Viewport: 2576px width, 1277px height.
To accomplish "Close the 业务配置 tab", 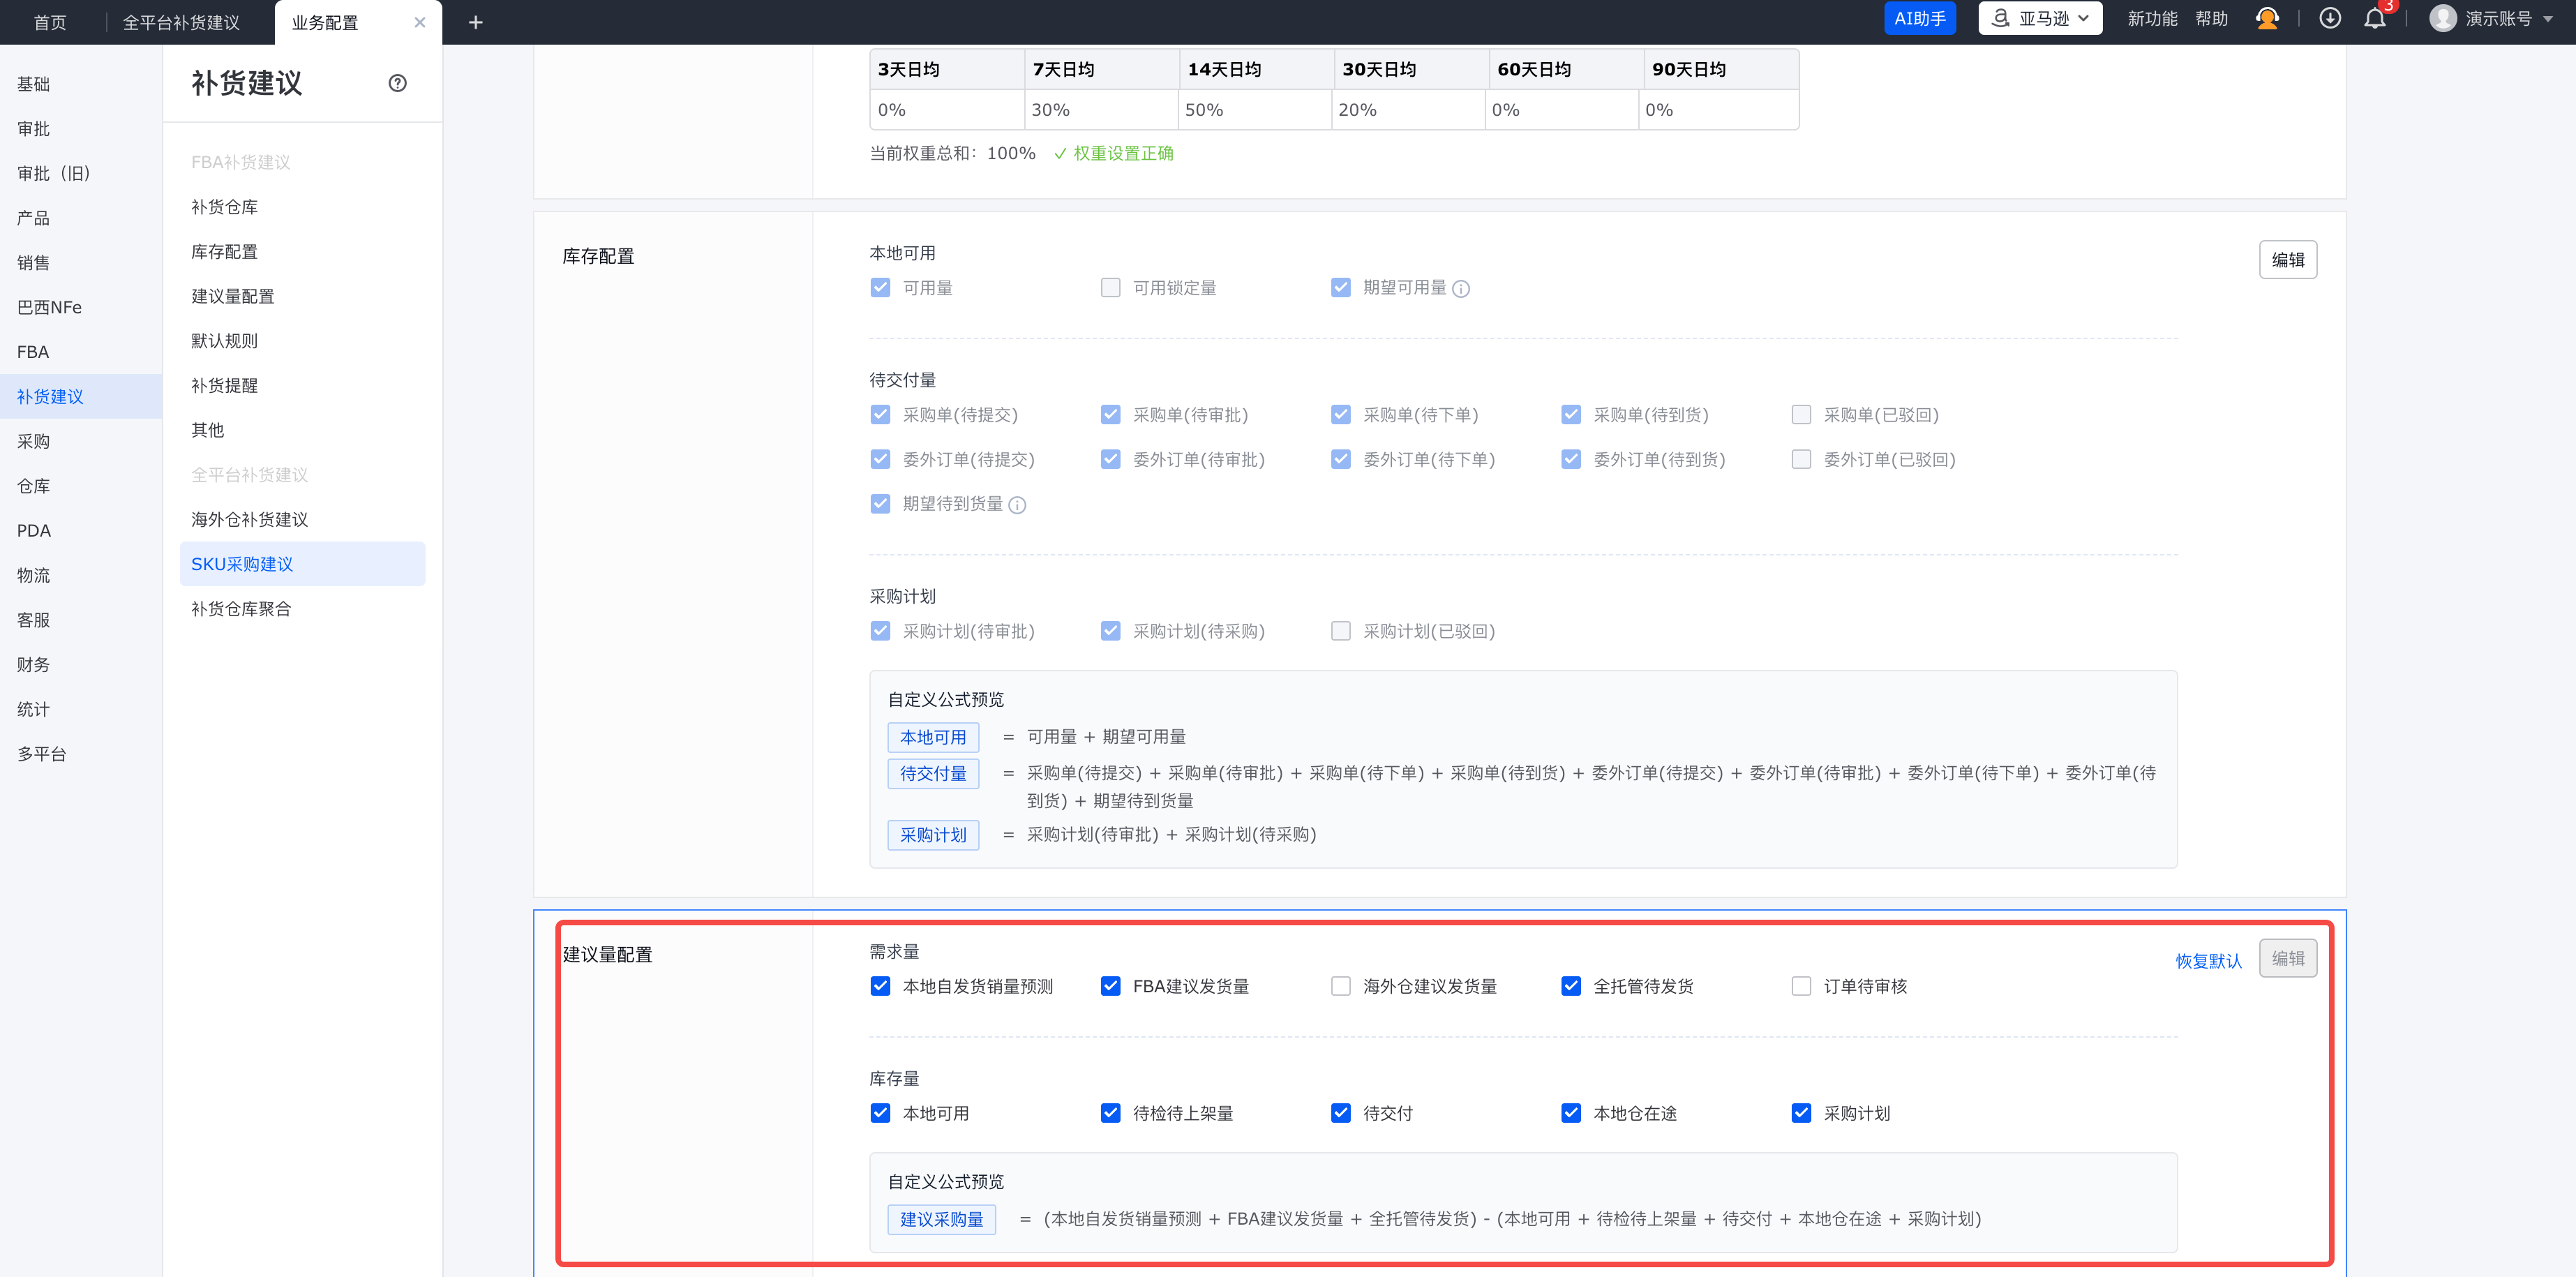I will [x=420, y=22].
